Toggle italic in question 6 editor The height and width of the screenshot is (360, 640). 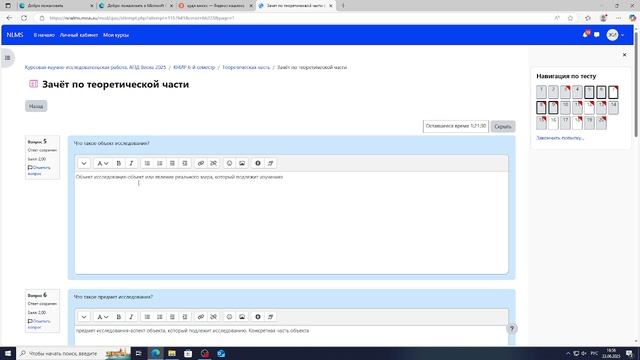(131, 317)
